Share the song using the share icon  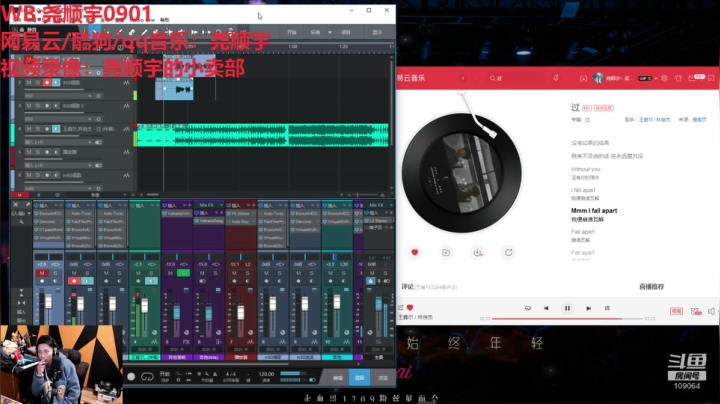click(x=509, y=252)
